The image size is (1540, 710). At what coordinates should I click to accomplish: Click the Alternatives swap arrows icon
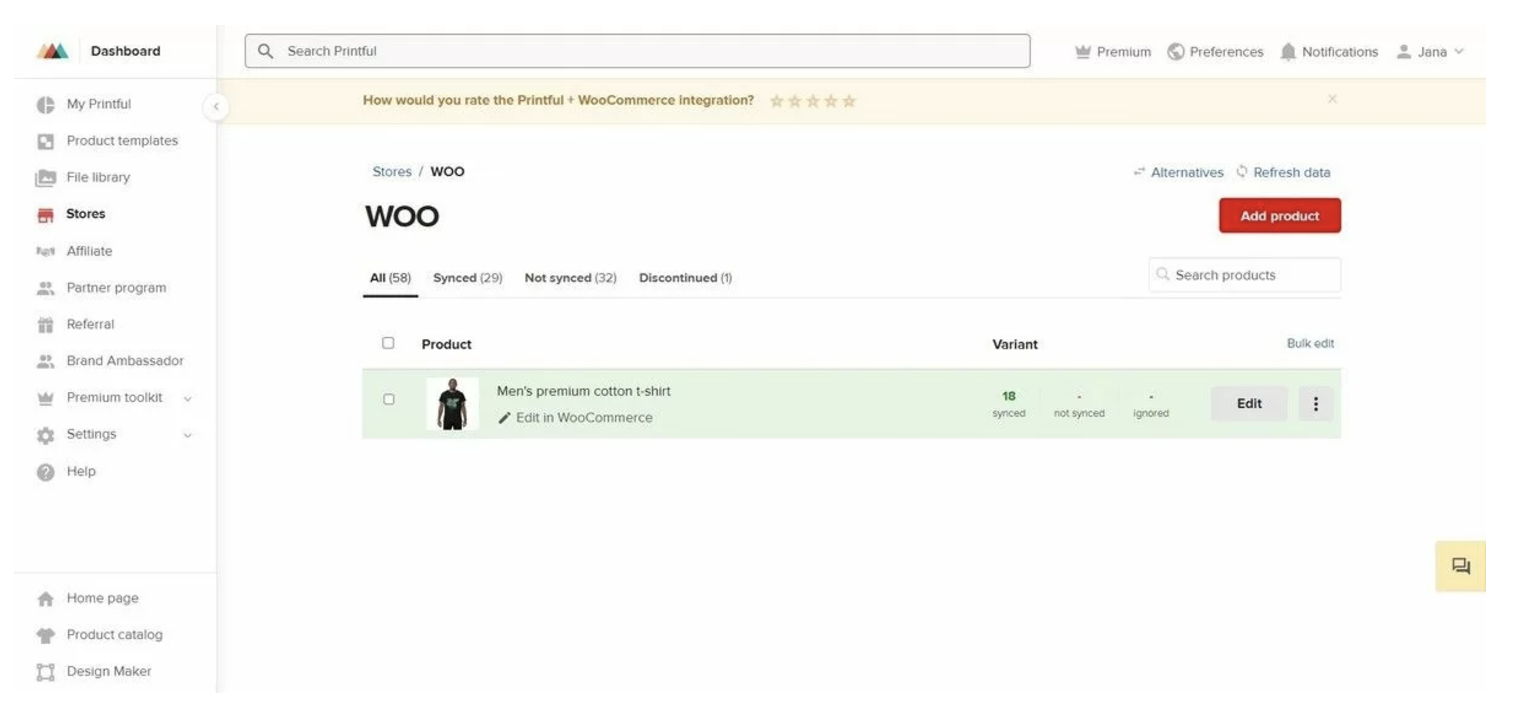(1139, 172)
